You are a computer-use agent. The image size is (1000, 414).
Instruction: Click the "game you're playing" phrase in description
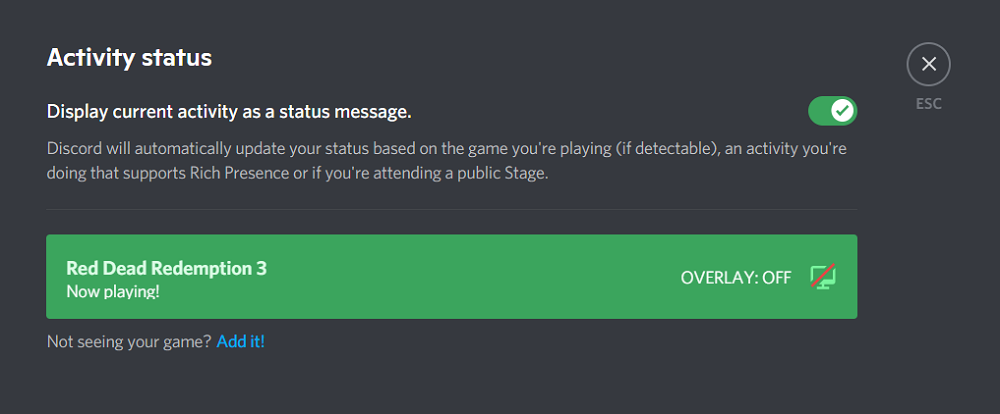click(x=476, y=148)
